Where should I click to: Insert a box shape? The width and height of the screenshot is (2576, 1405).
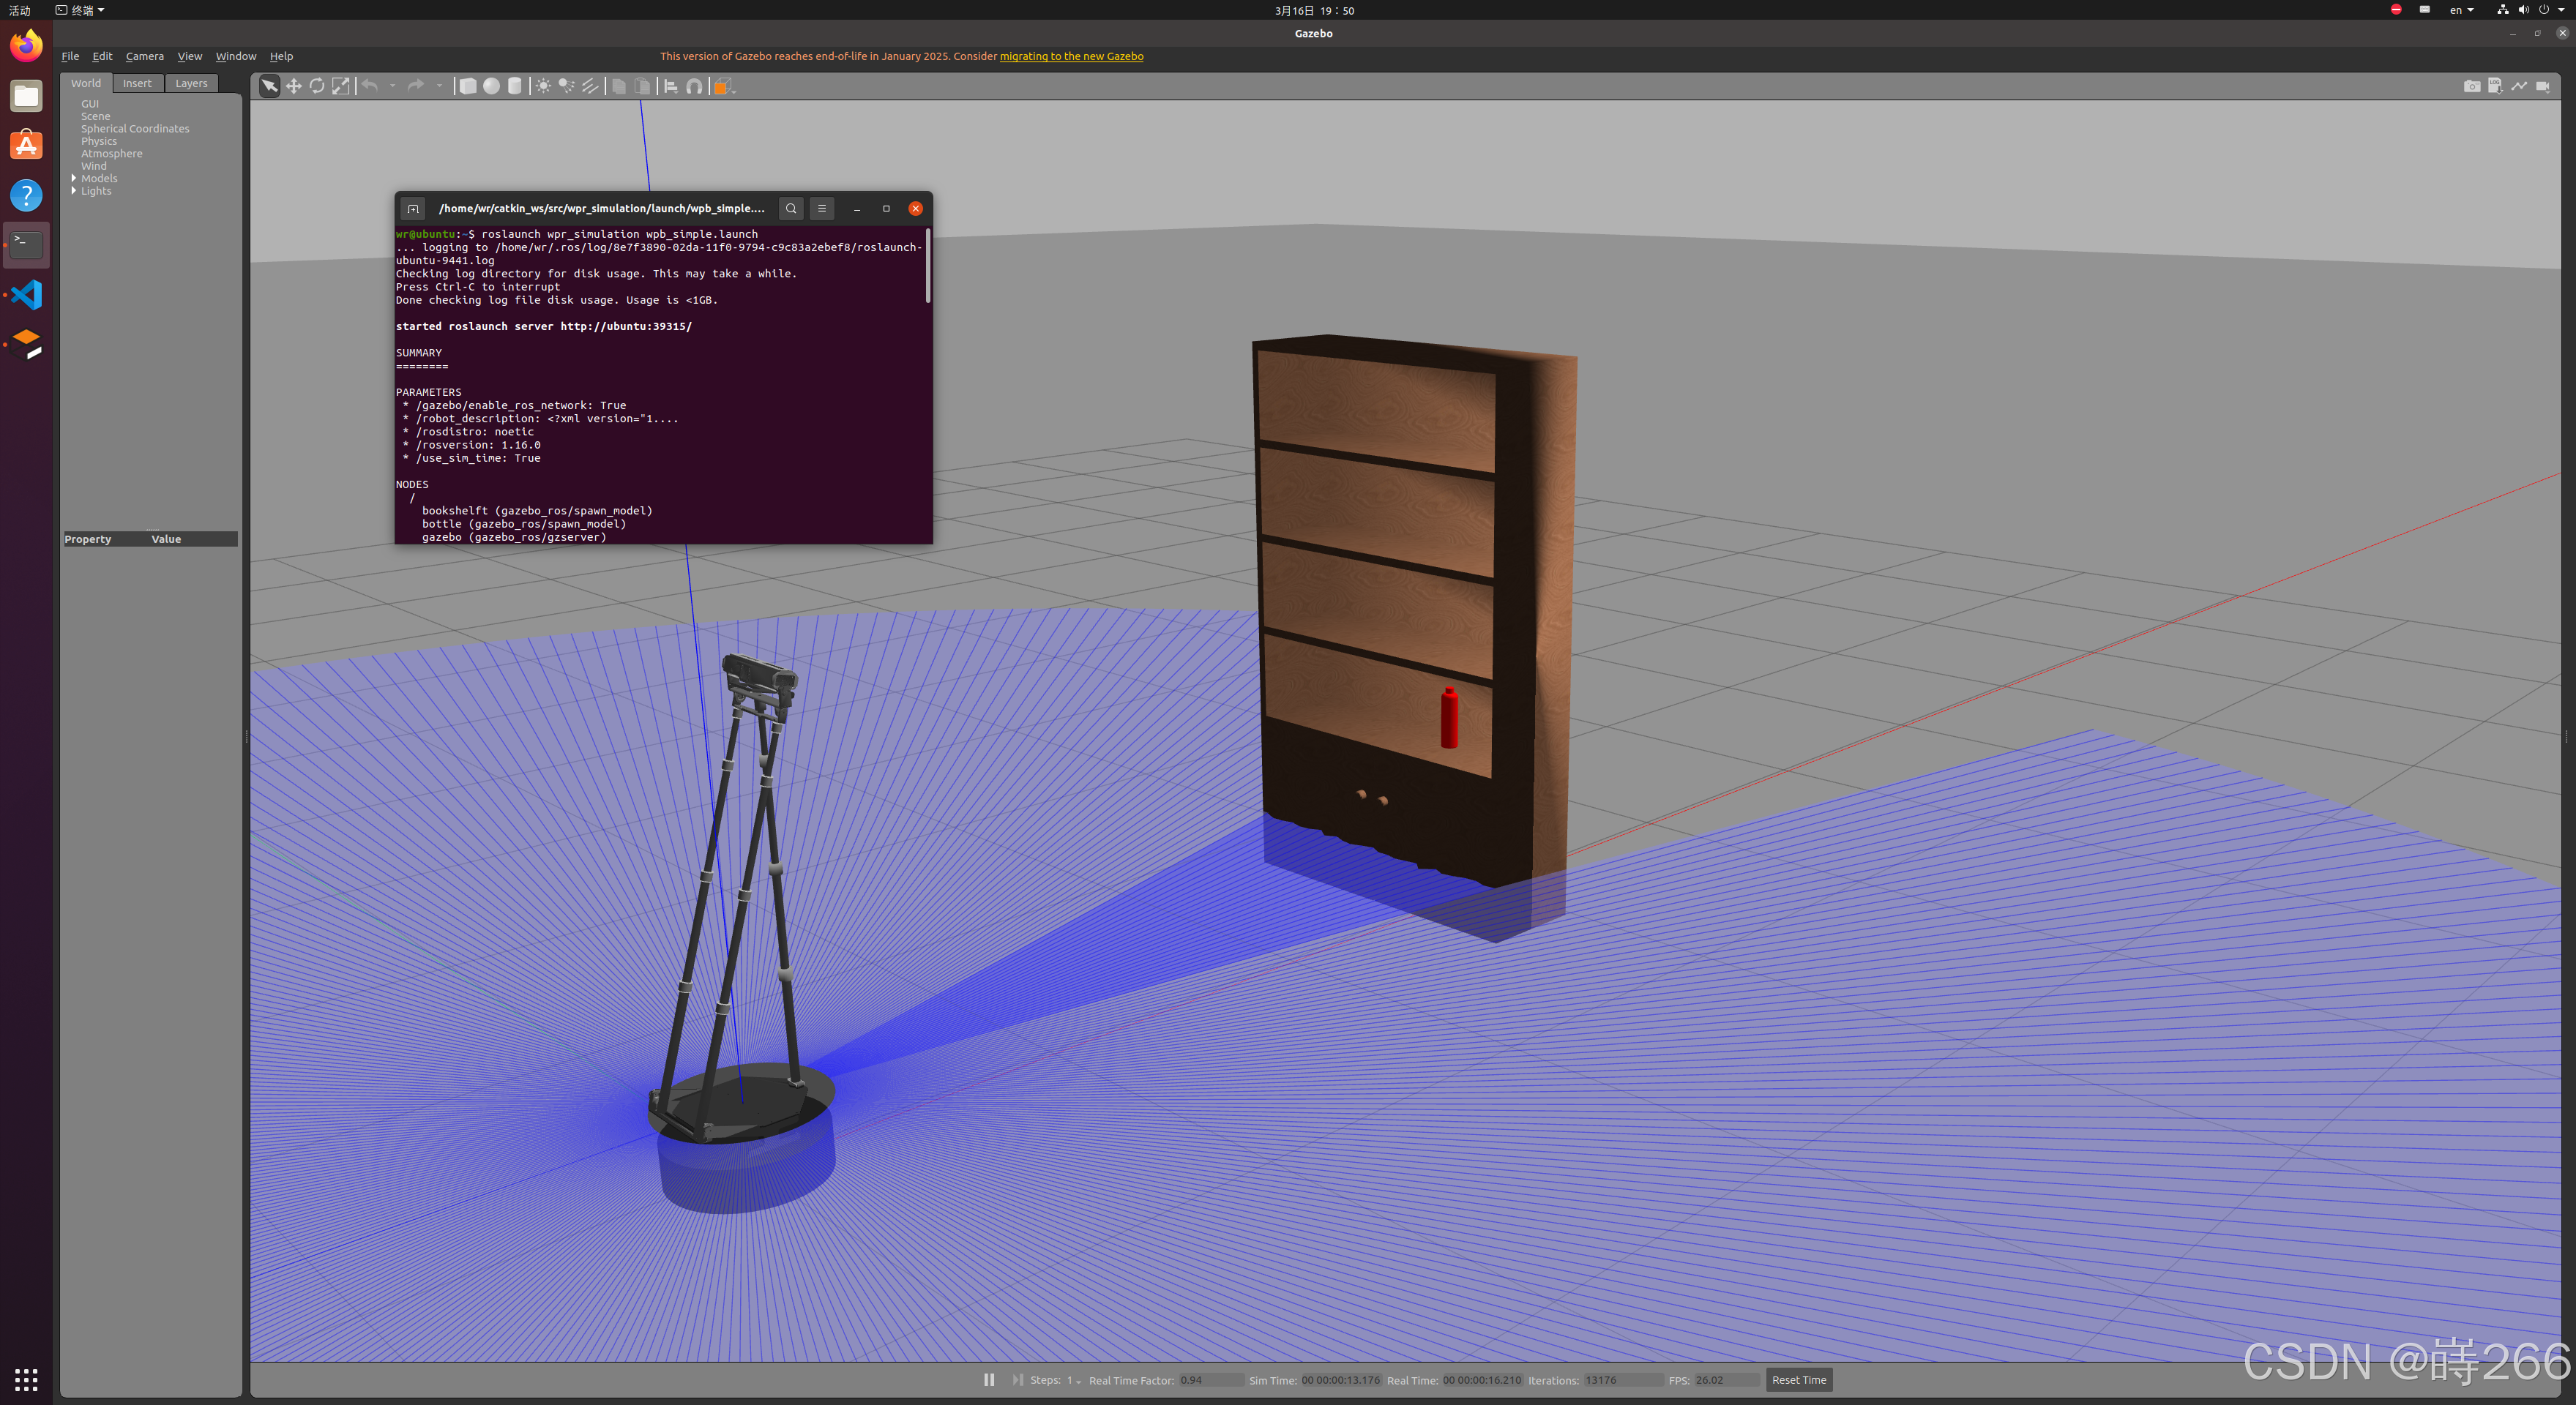point(467,86)
